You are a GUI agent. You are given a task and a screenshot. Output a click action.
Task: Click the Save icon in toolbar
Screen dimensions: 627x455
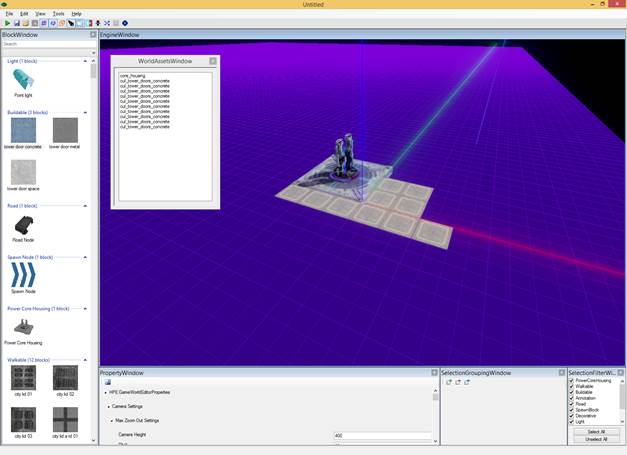pyautogui.click(x=17, y=23)
